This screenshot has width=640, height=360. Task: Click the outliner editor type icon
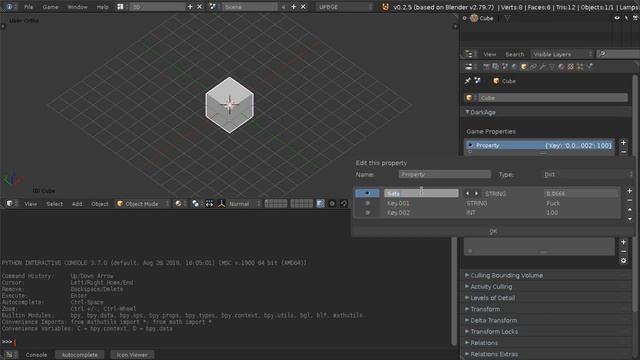coord(469,54)
